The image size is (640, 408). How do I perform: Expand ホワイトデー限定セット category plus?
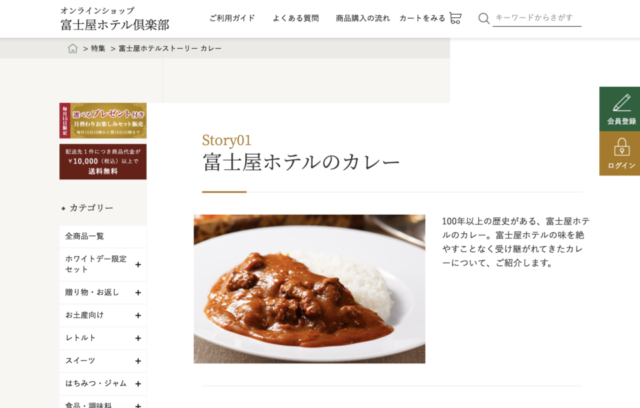click(138, 264)
